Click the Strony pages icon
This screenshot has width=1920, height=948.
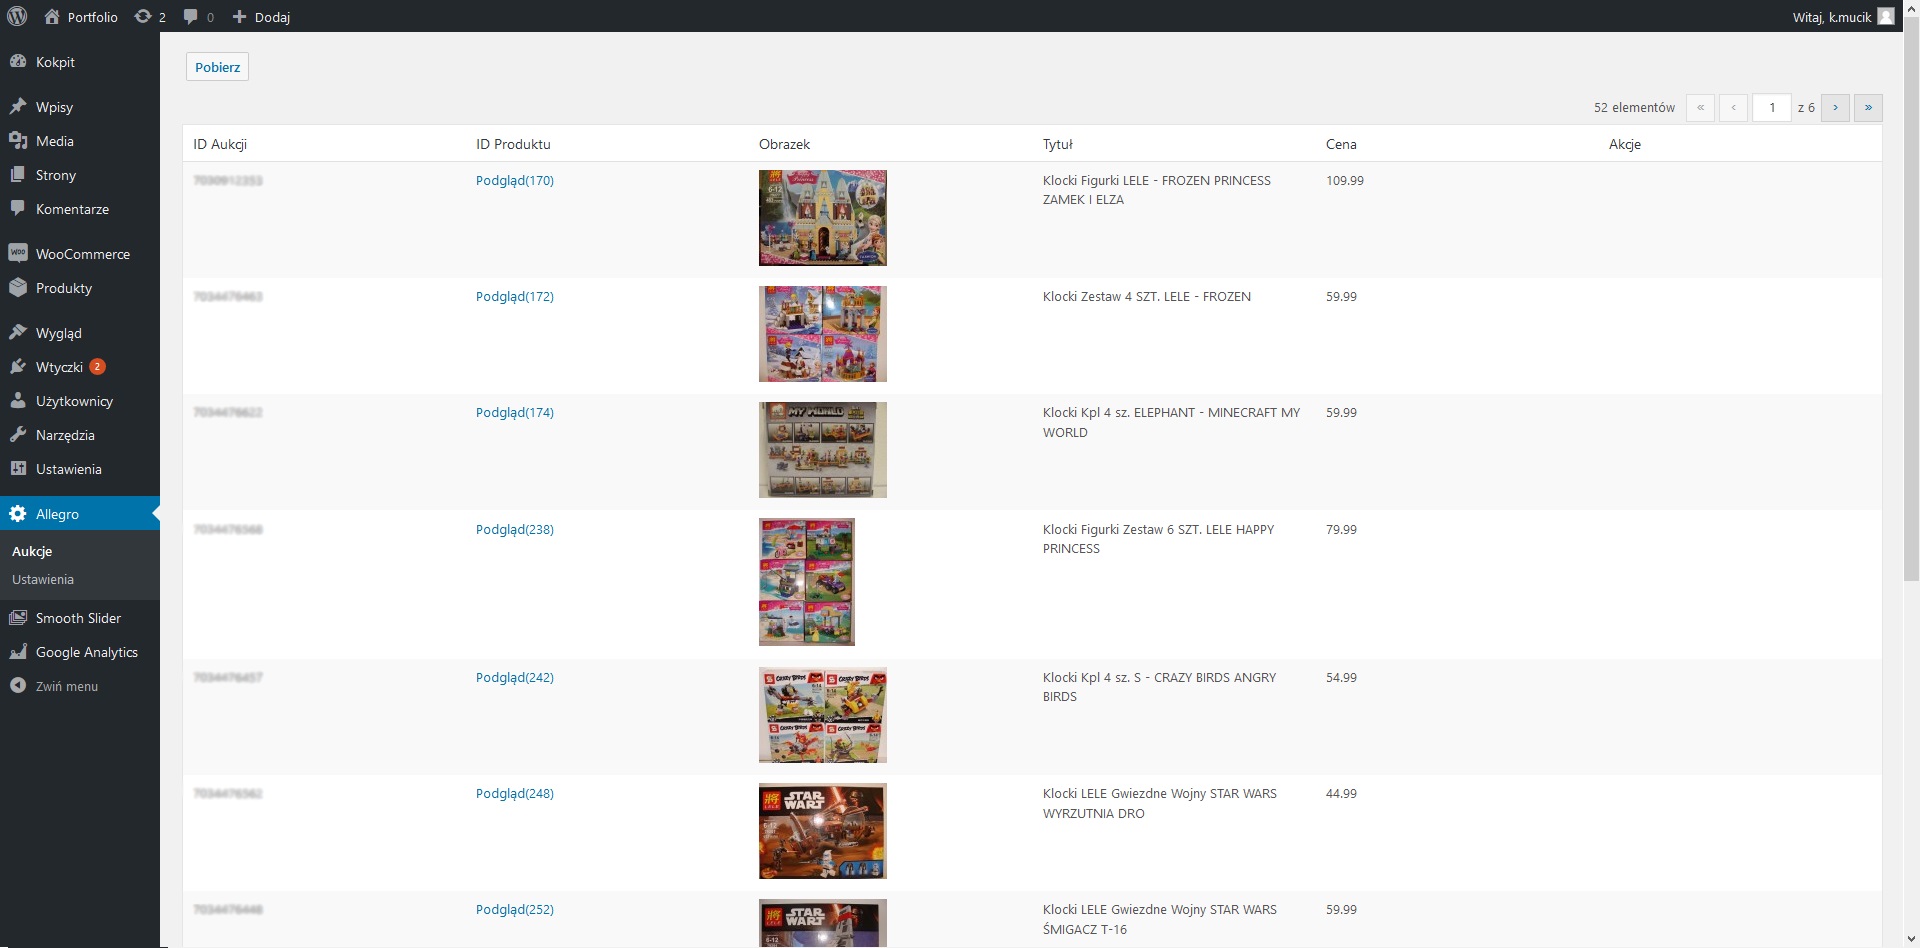tap(18, 174)
